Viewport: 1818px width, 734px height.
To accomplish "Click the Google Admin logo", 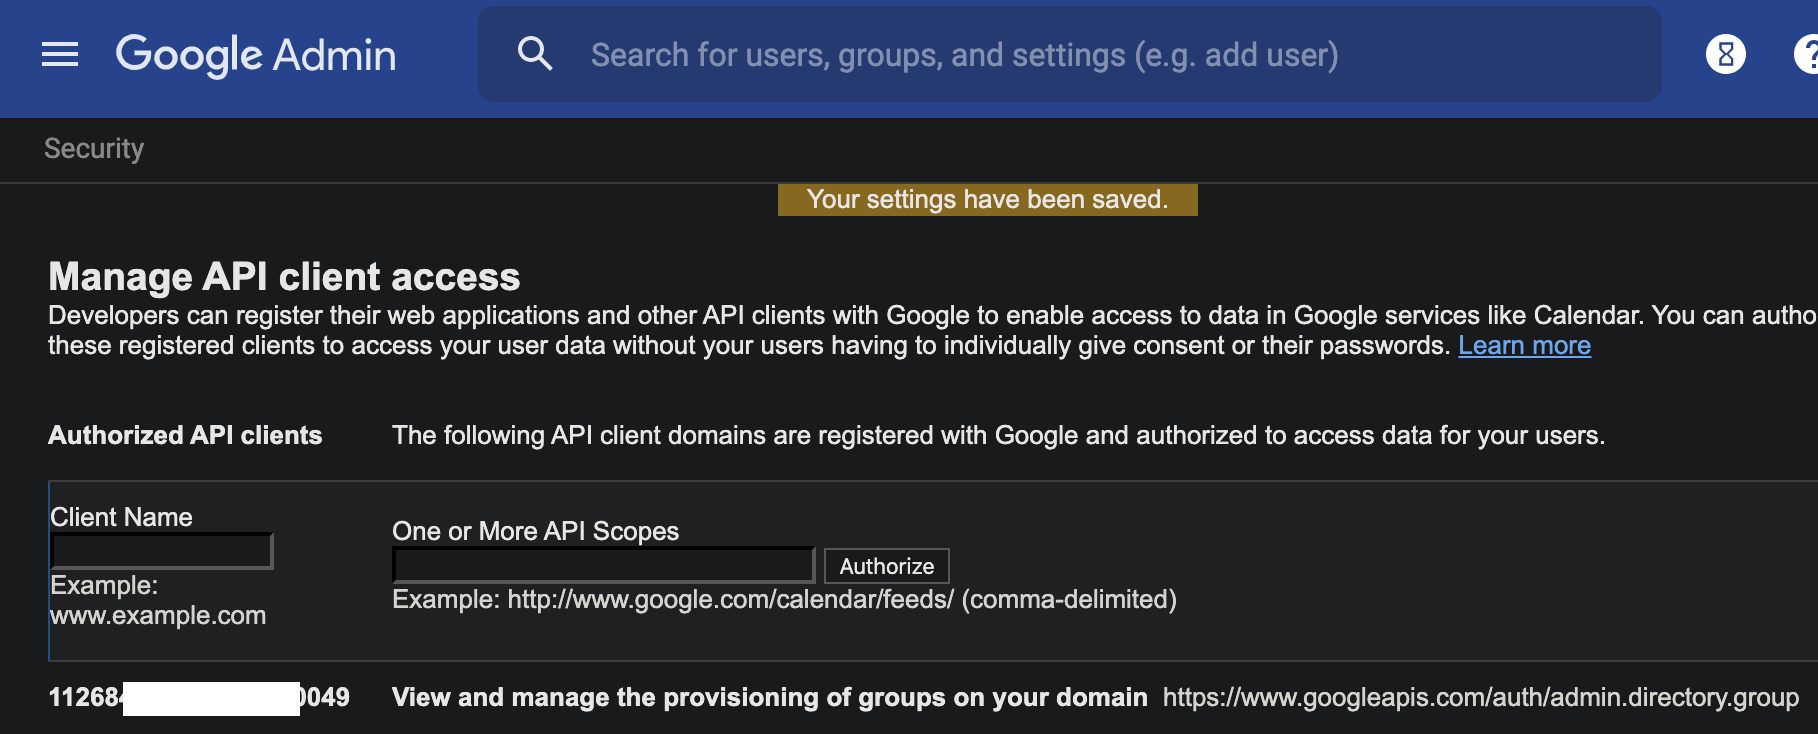I will tap(256, 55).
